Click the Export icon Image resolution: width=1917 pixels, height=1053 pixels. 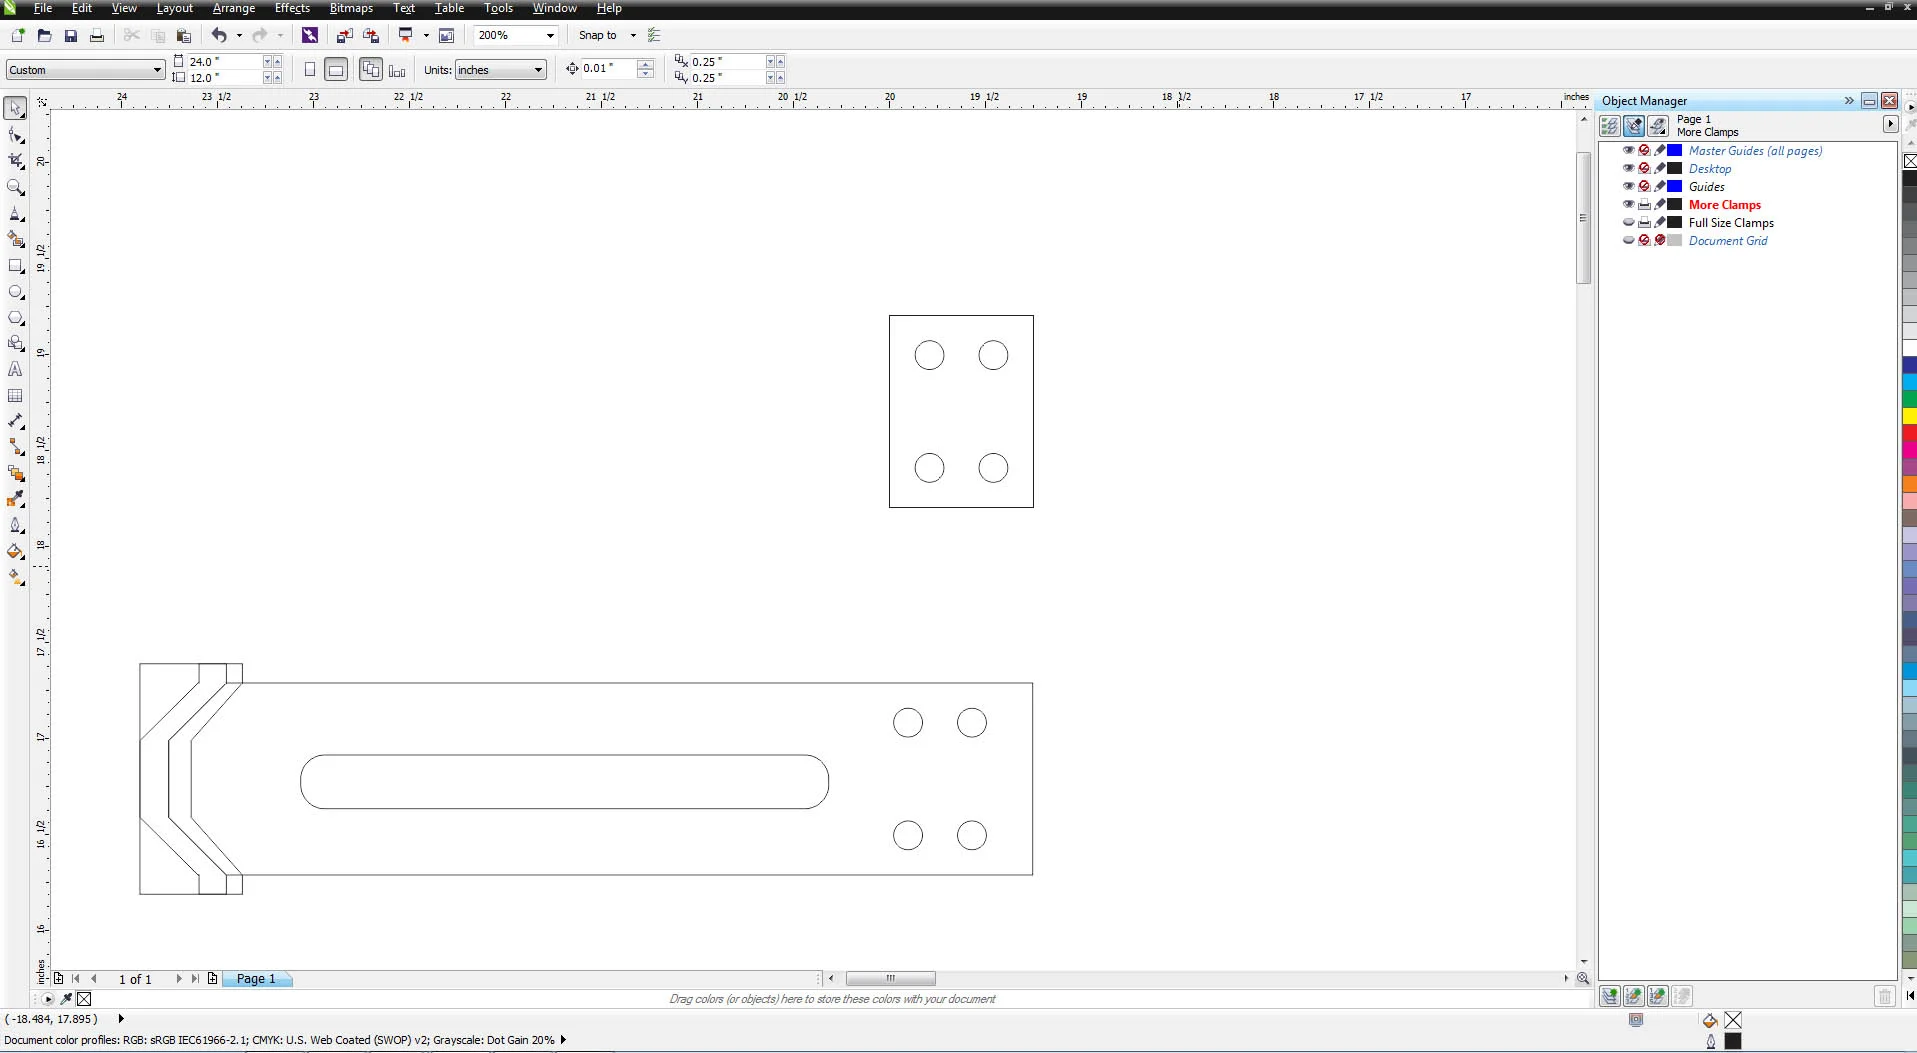371,35
